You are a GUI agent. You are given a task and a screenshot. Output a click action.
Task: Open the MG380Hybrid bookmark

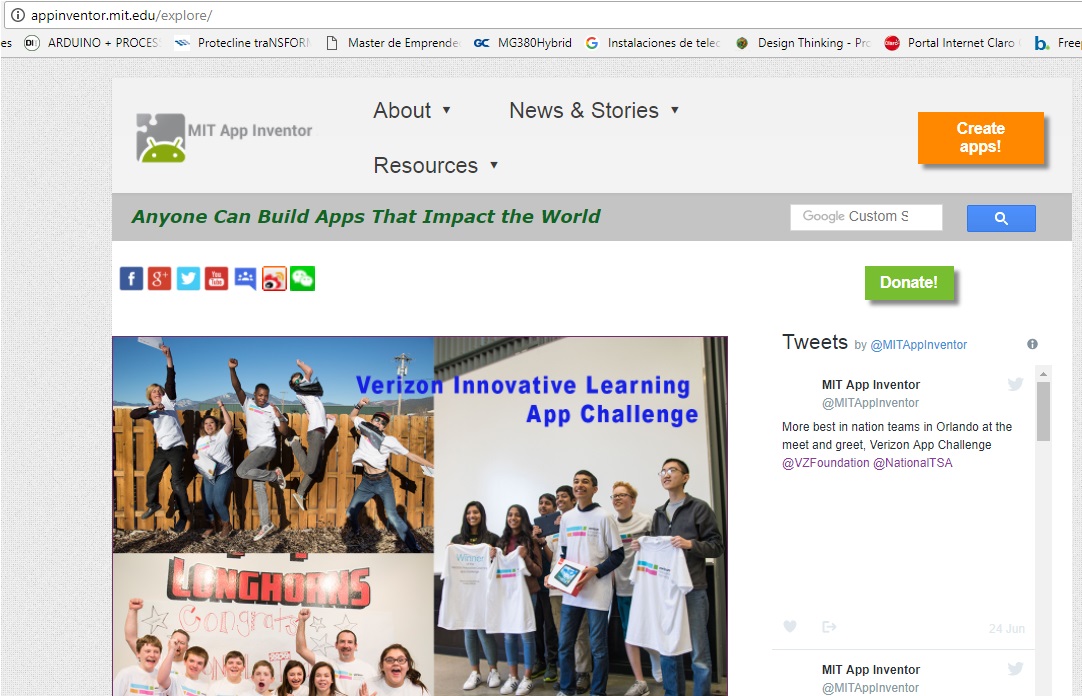pos(522,43)
